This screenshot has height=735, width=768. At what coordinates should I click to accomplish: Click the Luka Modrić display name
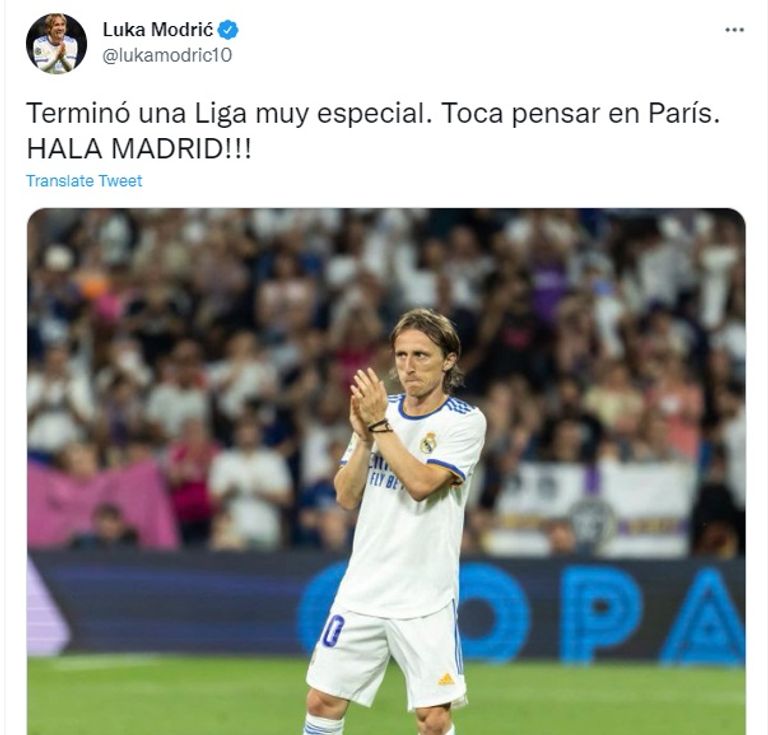coord(158,30)
